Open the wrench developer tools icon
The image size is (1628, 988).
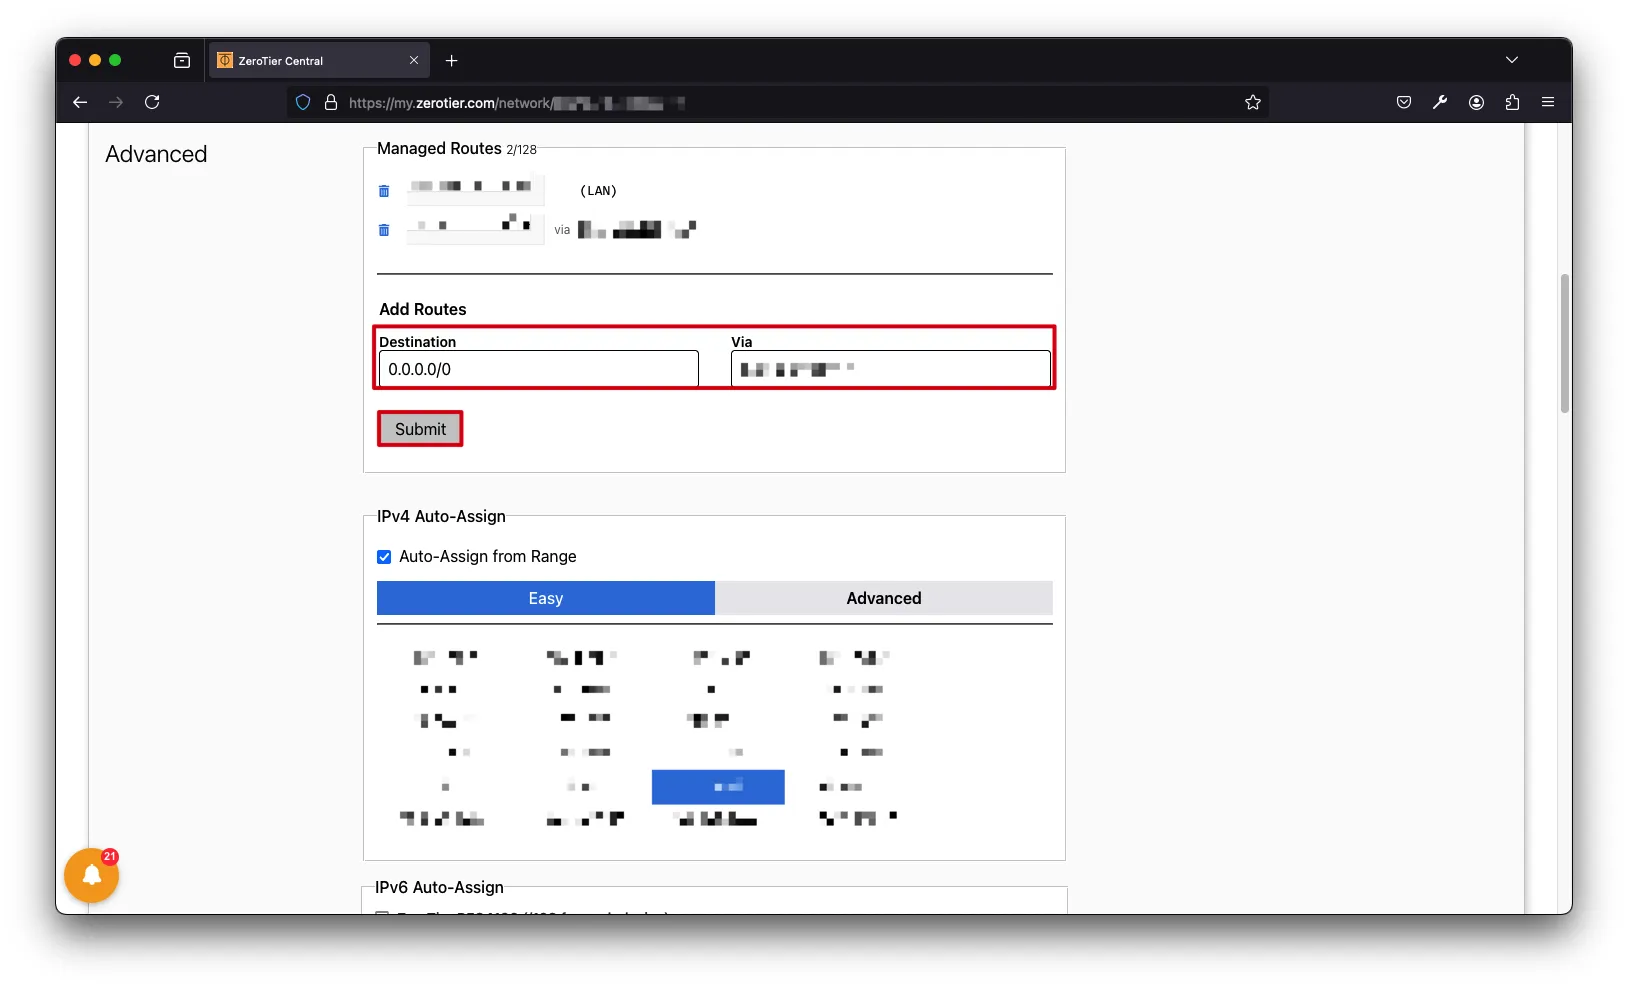click(x=1439, y=103)
